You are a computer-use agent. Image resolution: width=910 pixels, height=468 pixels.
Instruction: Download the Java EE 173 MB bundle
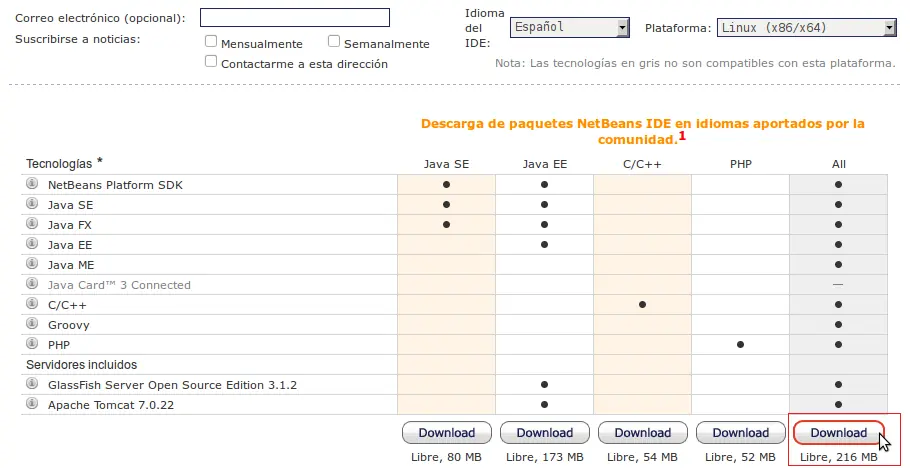pyautogui.click(x=545, y=433)
